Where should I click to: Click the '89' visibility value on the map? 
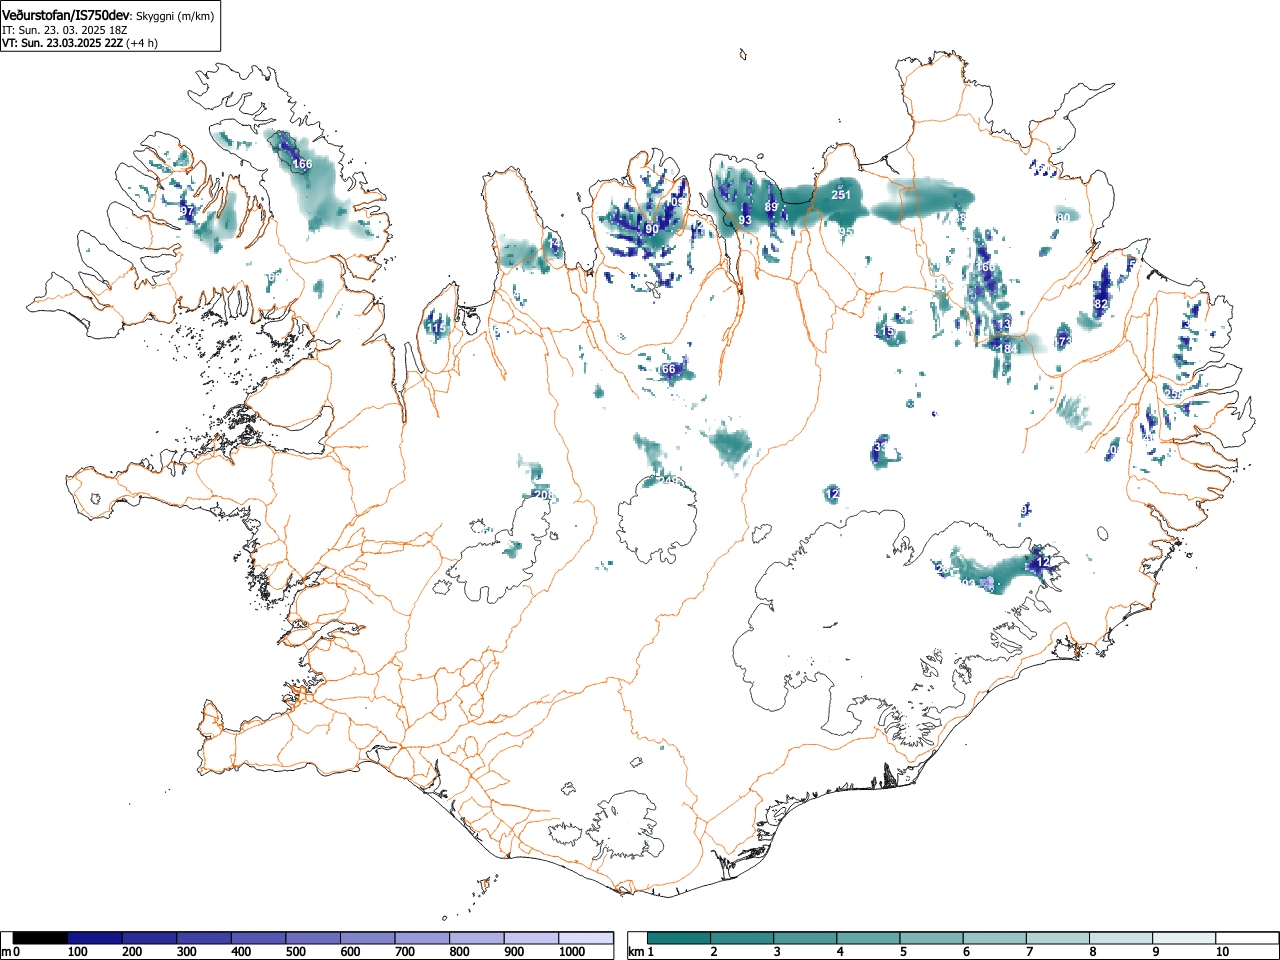click(771, 207)
